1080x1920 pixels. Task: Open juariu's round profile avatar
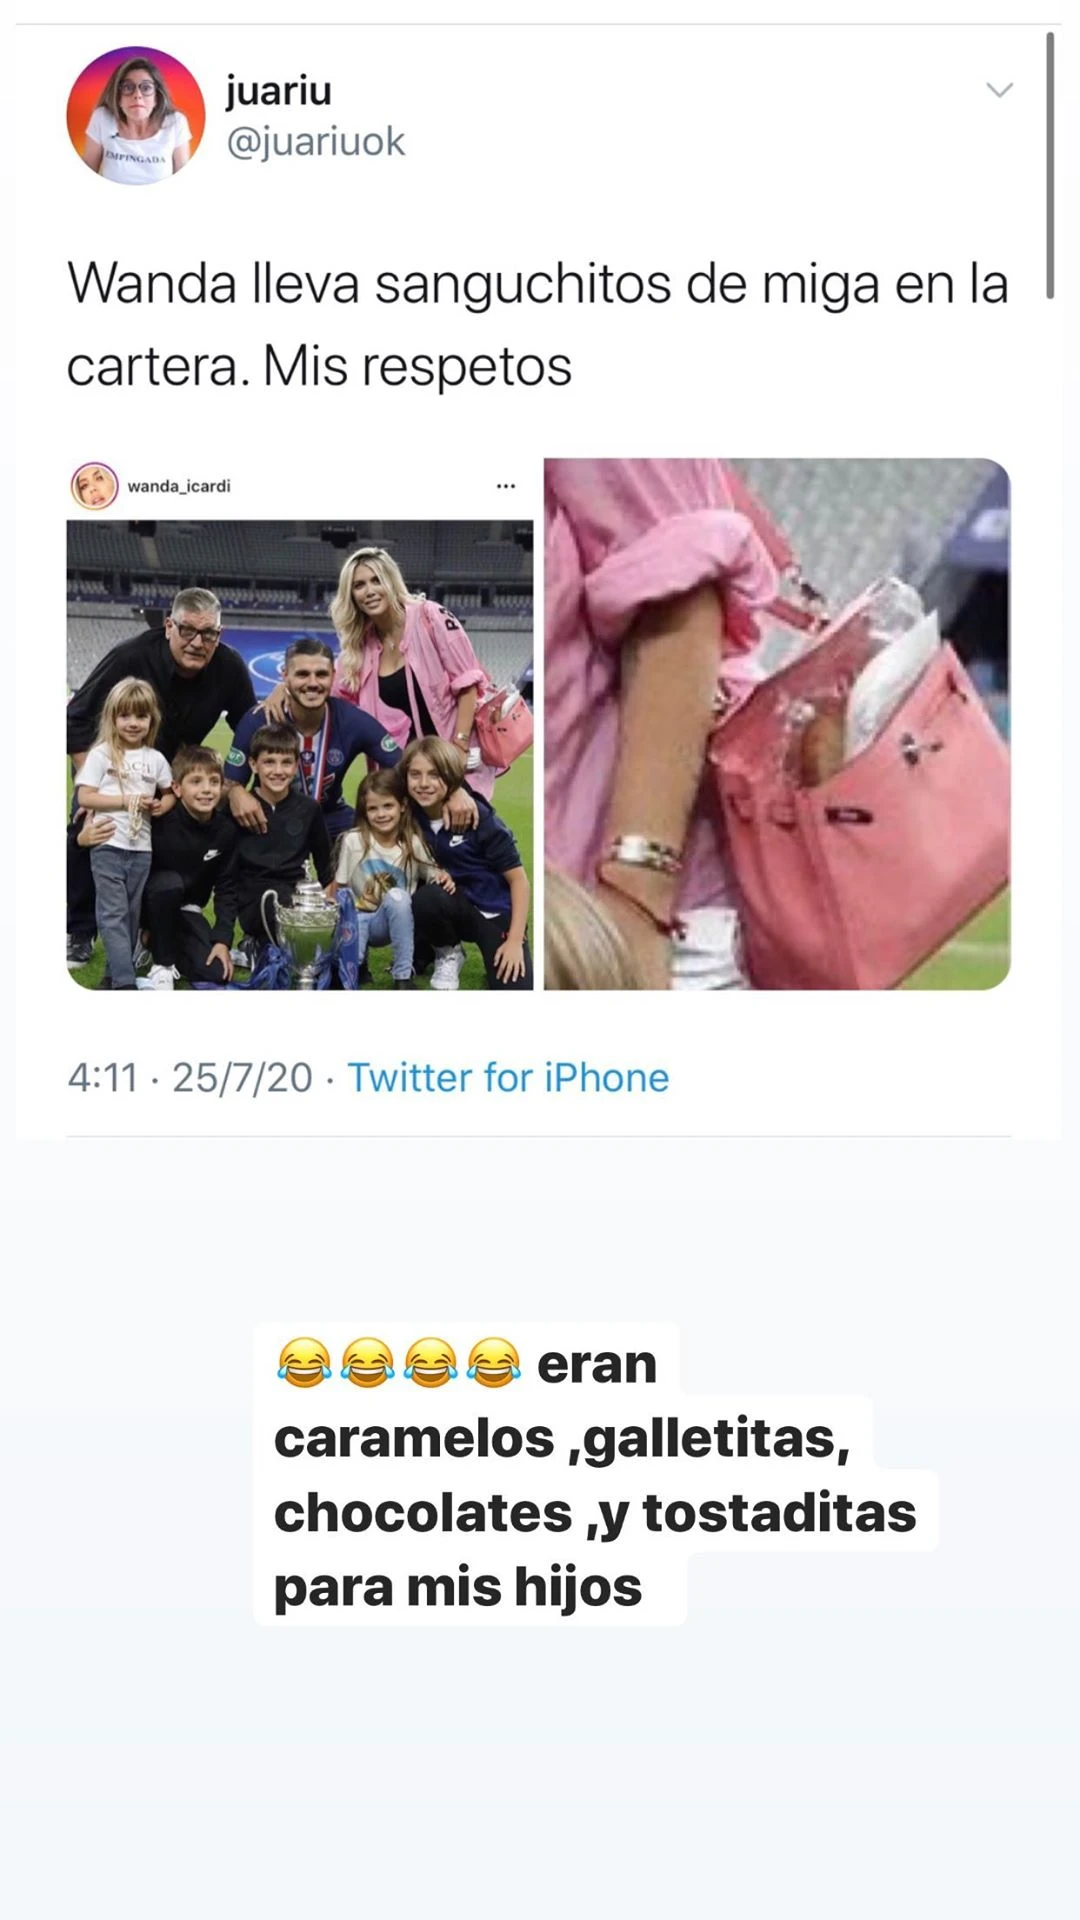tap(136, 115)
